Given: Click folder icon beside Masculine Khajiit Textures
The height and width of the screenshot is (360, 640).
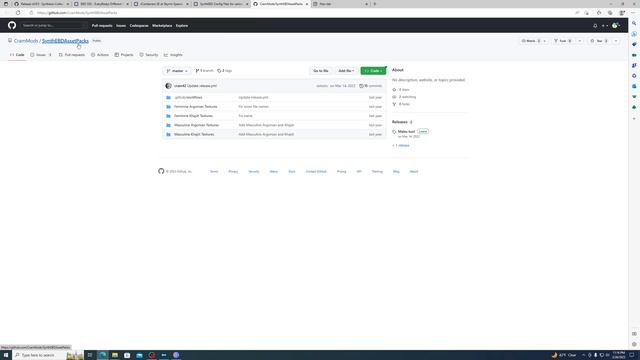Looking at the screenshot, I should (x=168, y=134).
